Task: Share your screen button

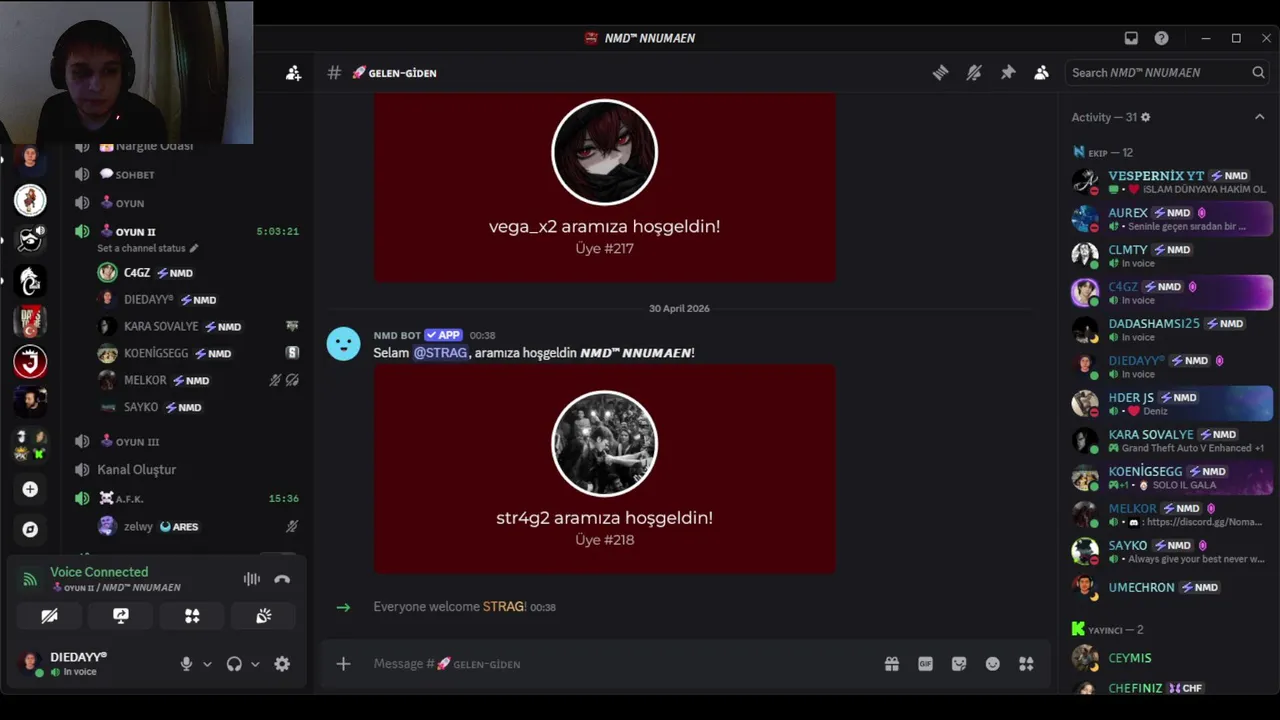Action: (121, 616)
